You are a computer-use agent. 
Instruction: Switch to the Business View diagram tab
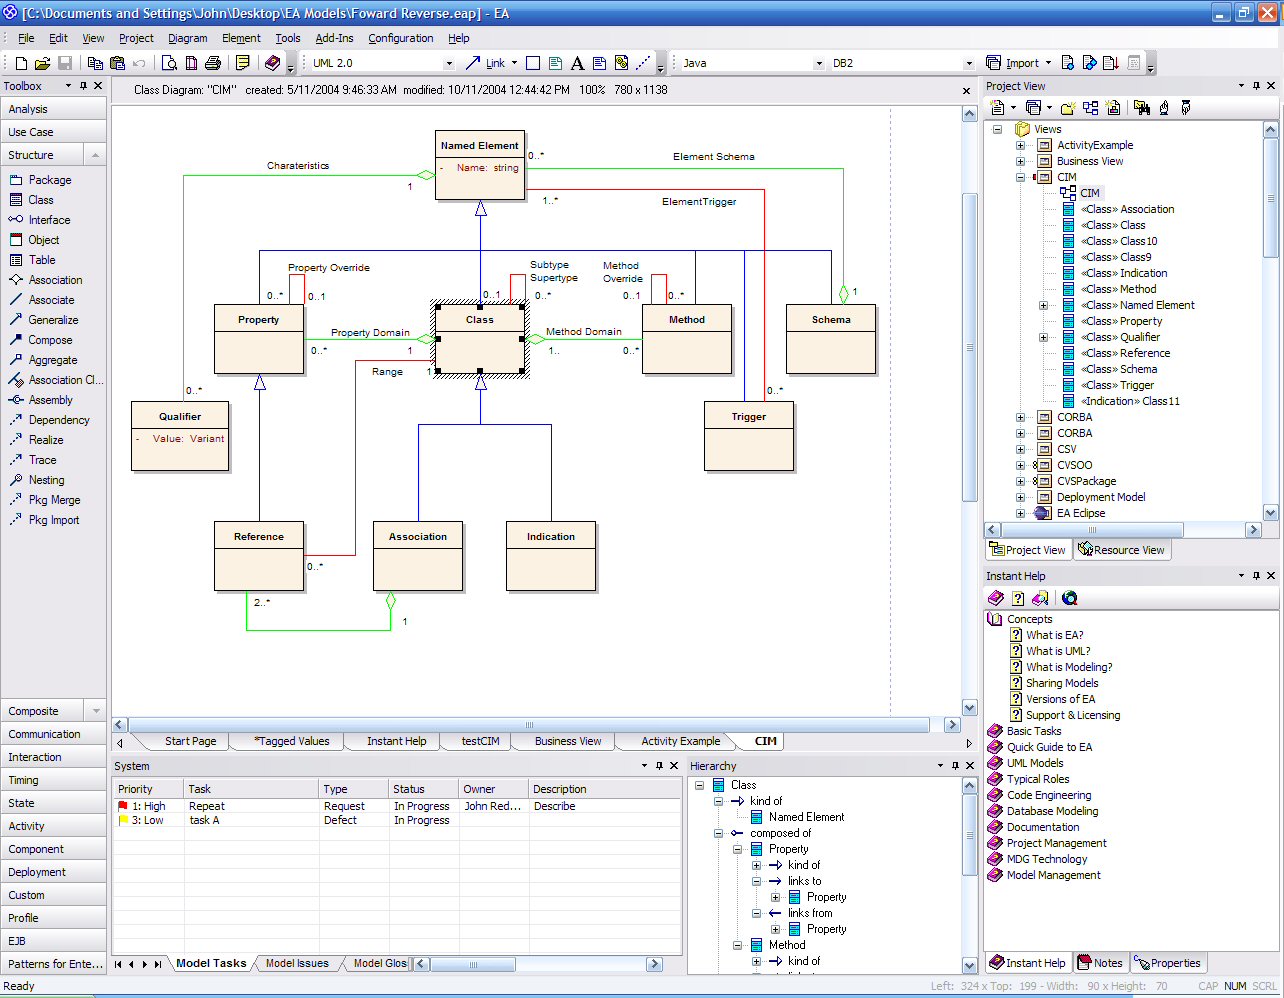(568, 741)
